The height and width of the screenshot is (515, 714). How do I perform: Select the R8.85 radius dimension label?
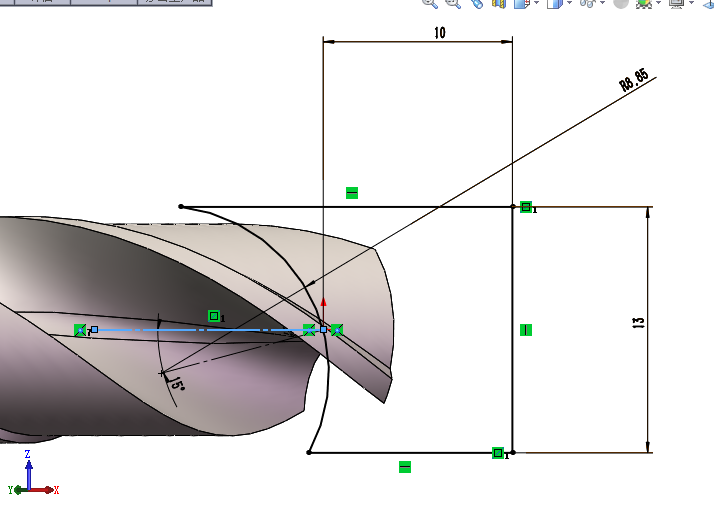pyautogui.click(x=634, y=82)
